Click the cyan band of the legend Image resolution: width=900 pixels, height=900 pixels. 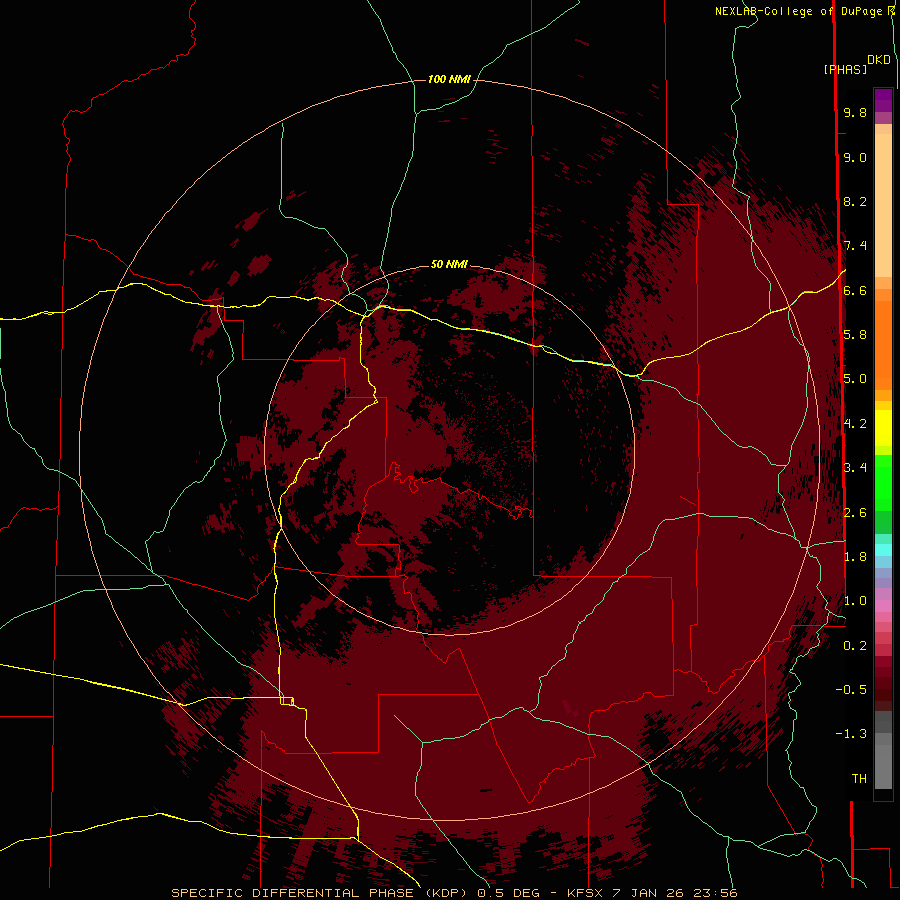[x=883, y=550]
